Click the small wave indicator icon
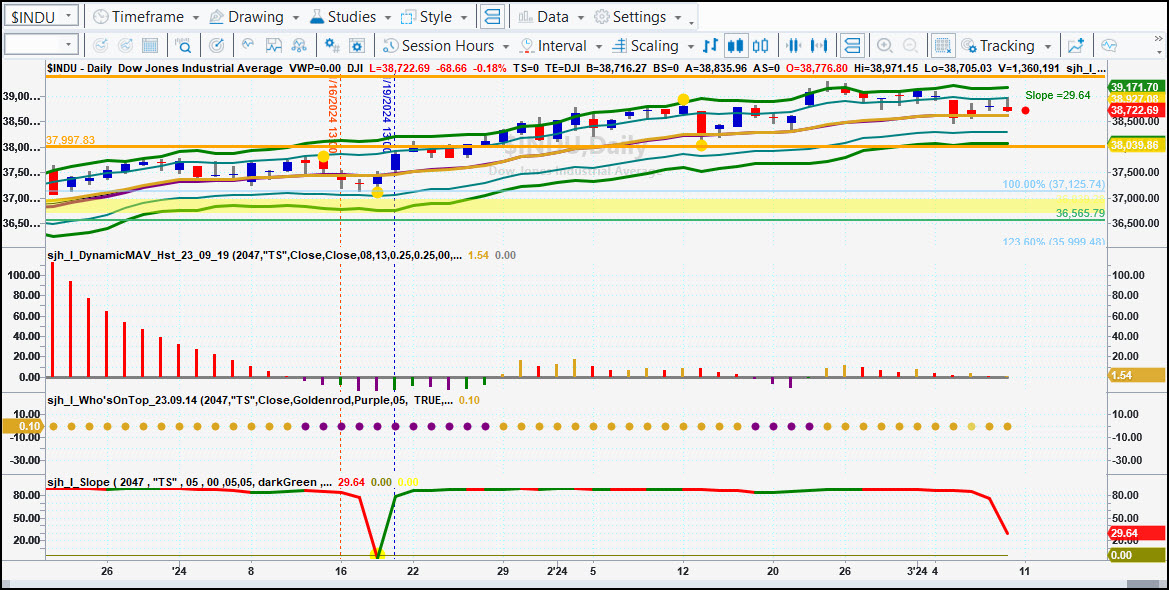Screen dimensions: 1169x590 [x=249, y=45]
